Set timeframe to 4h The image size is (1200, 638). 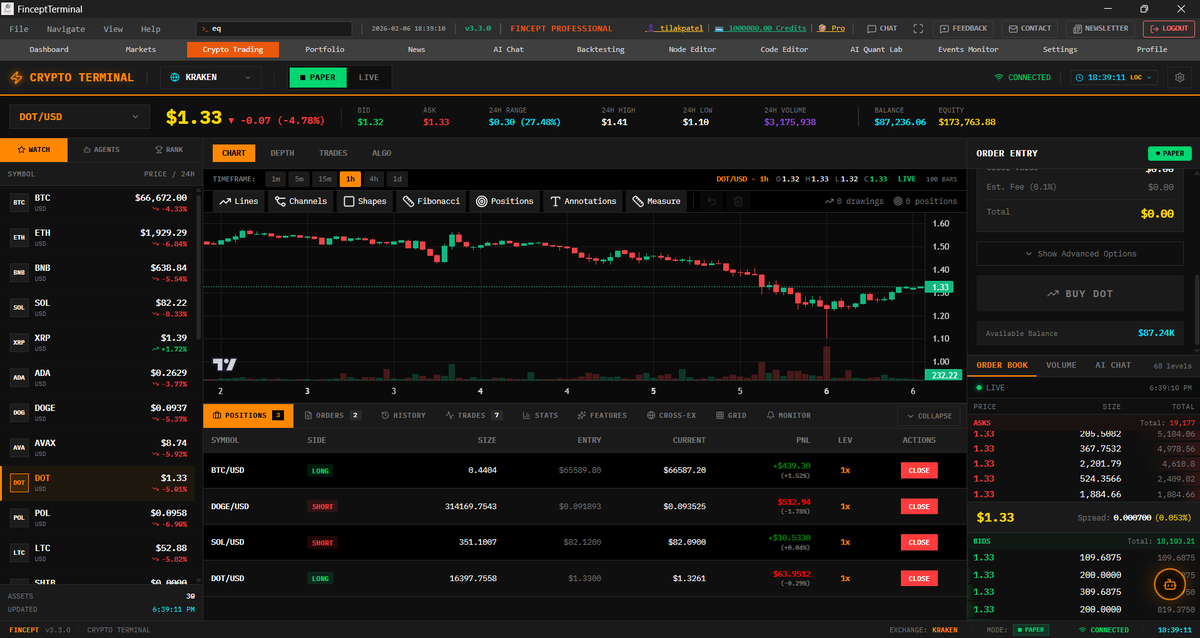click(374, 179)
